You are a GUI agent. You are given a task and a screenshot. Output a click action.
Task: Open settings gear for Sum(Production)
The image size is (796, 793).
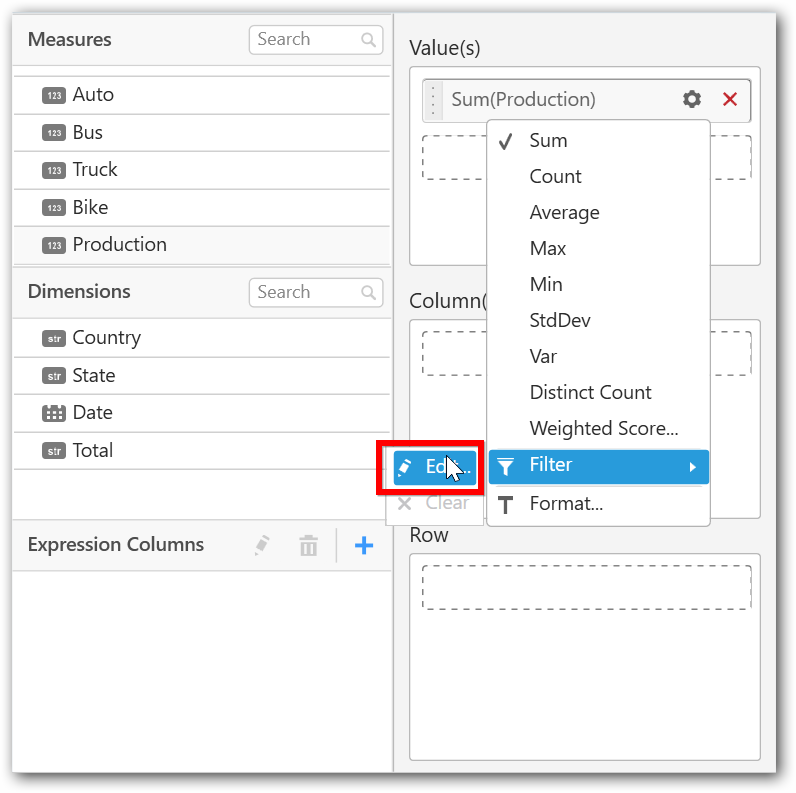point(692,99)
